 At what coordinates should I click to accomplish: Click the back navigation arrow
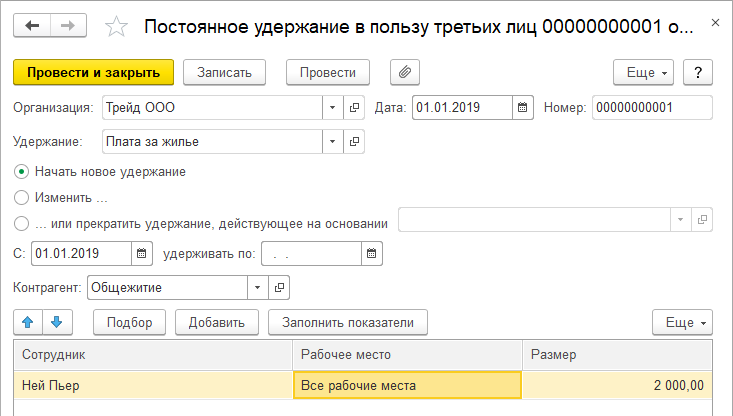pos(30,26)
